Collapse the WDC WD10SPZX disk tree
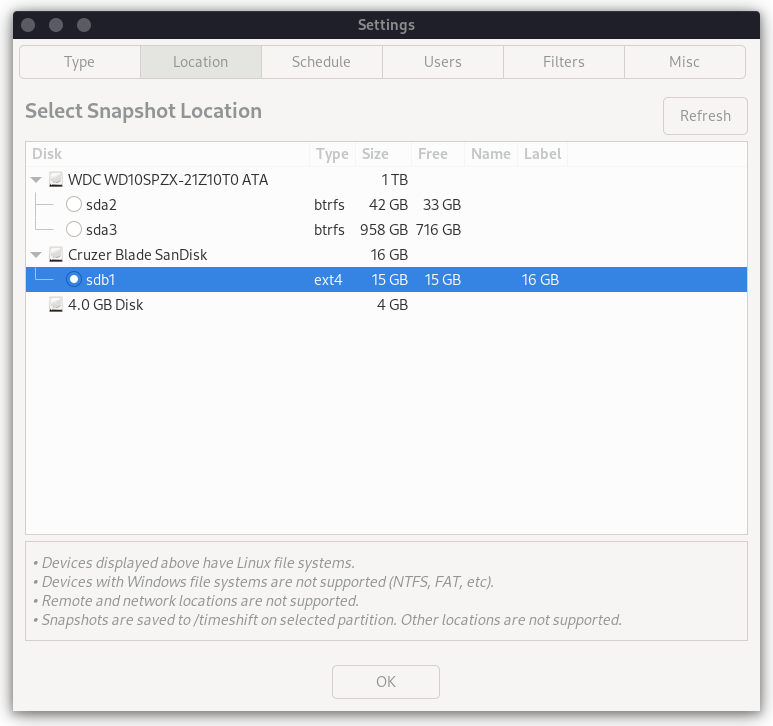The image size is (773, 726). [x=37, y=180]
